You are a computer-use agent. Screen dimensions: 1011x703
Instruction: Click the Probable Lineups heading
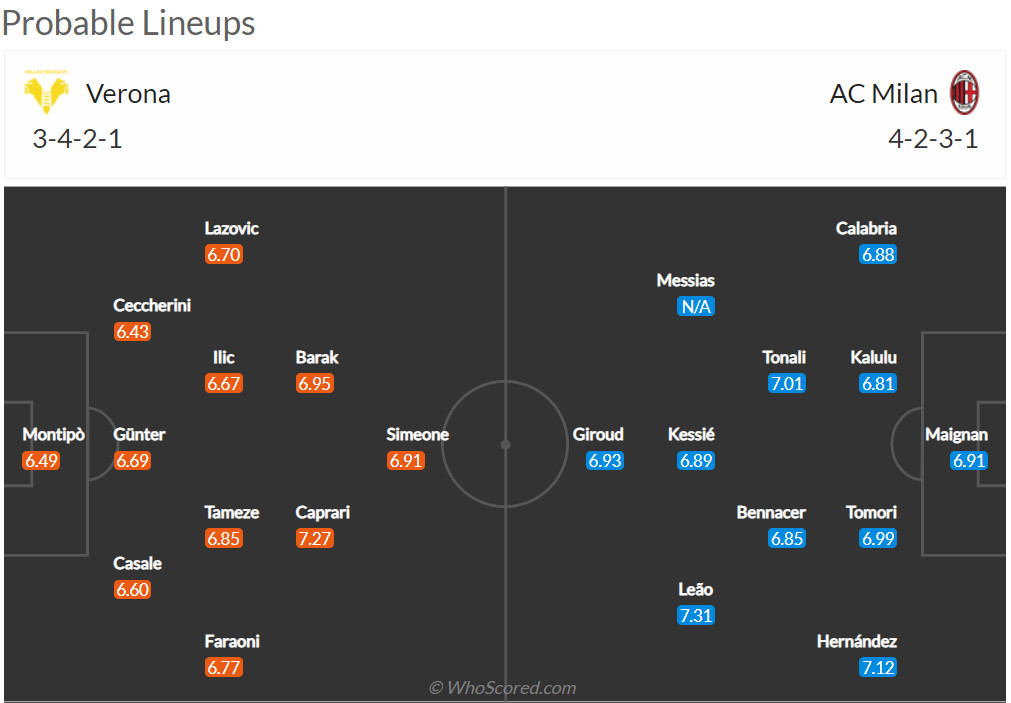click(x=128, y=23)
